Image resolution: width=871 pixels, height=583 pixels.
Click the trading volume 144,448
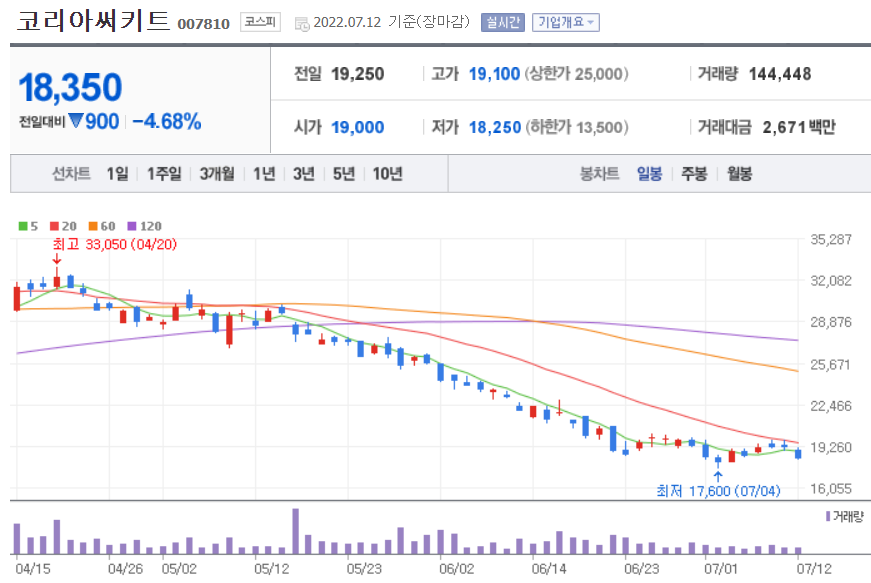tap(780, 74)
